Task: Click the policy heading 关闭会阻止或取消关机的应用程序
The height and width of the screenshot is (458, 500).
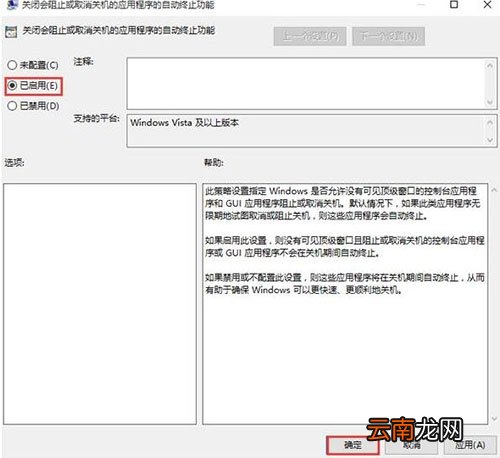Action: (x=119, y=31)
